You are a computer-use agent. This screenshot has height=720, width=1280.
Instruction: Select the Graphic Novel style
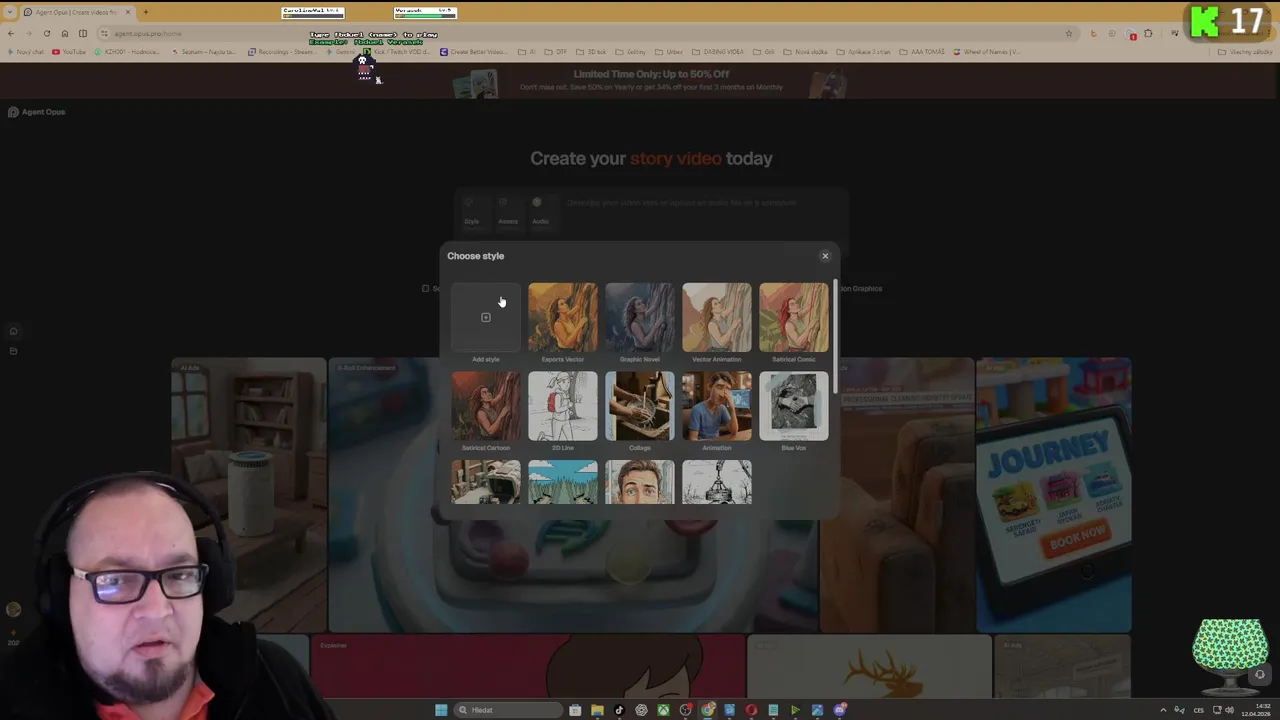click(640, 317)
